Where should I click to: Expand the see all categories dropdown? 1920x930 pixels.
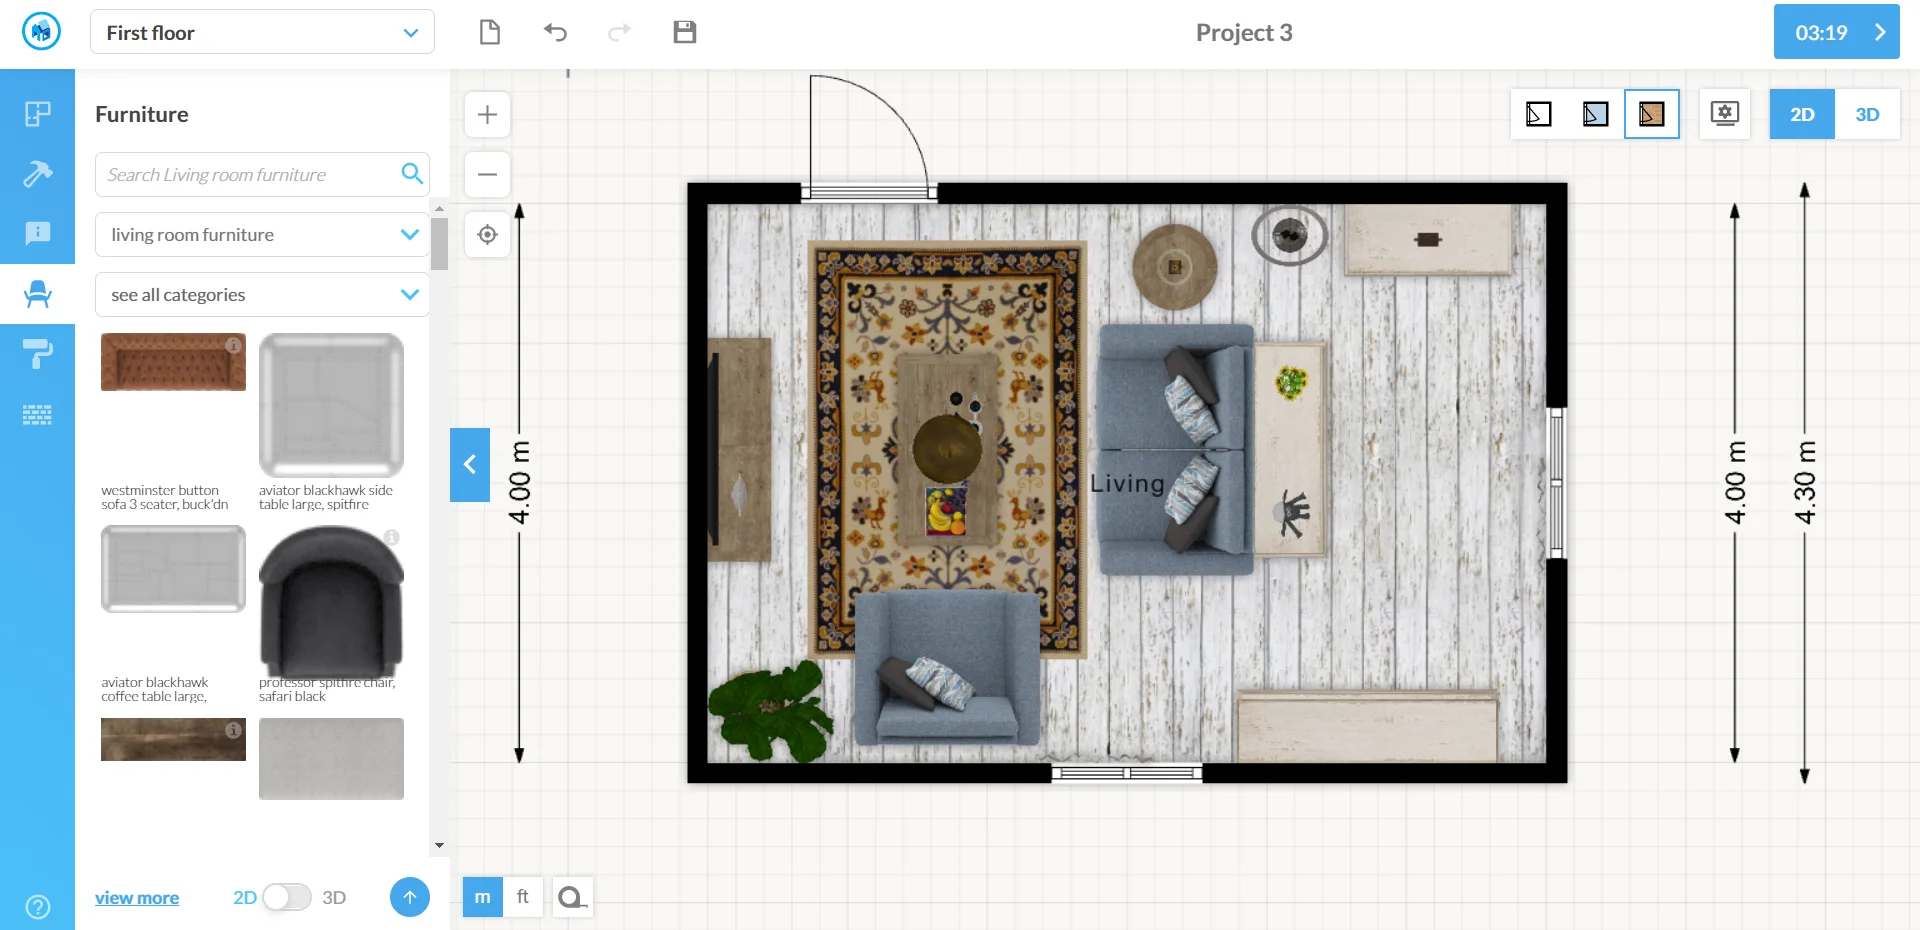tap(262, 295)
